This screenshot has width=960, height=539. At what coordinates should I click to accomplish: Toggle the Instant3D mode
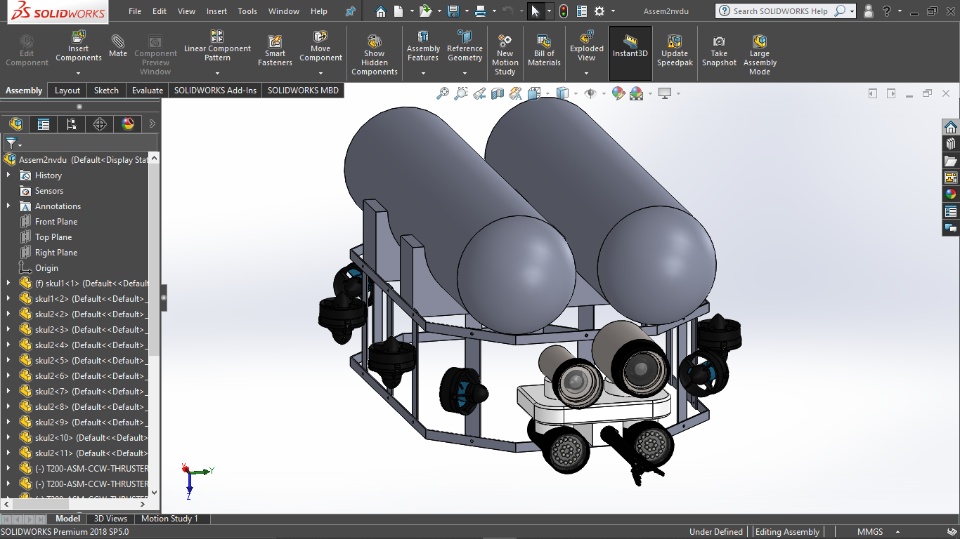click(x=630, y=47)
